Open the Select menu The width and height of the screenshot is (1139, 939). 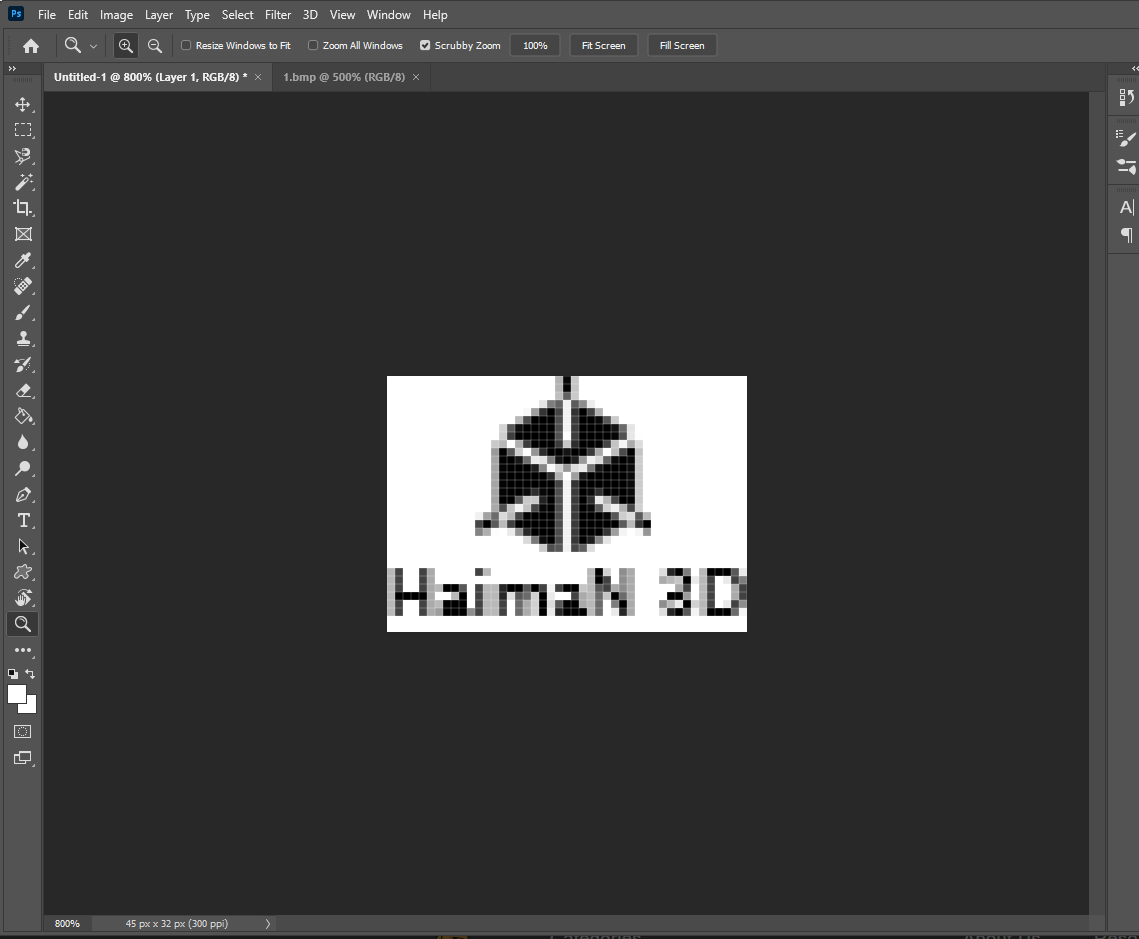point(238,15)
